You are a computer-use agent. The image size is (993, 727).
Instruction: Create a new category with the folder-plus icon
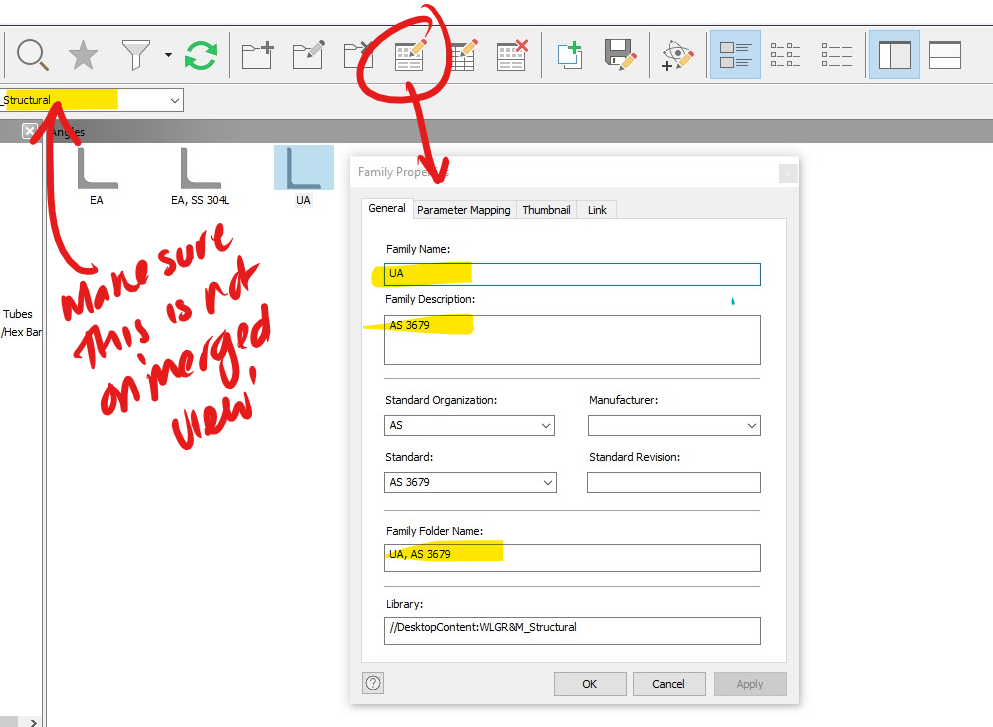point(257,55)
